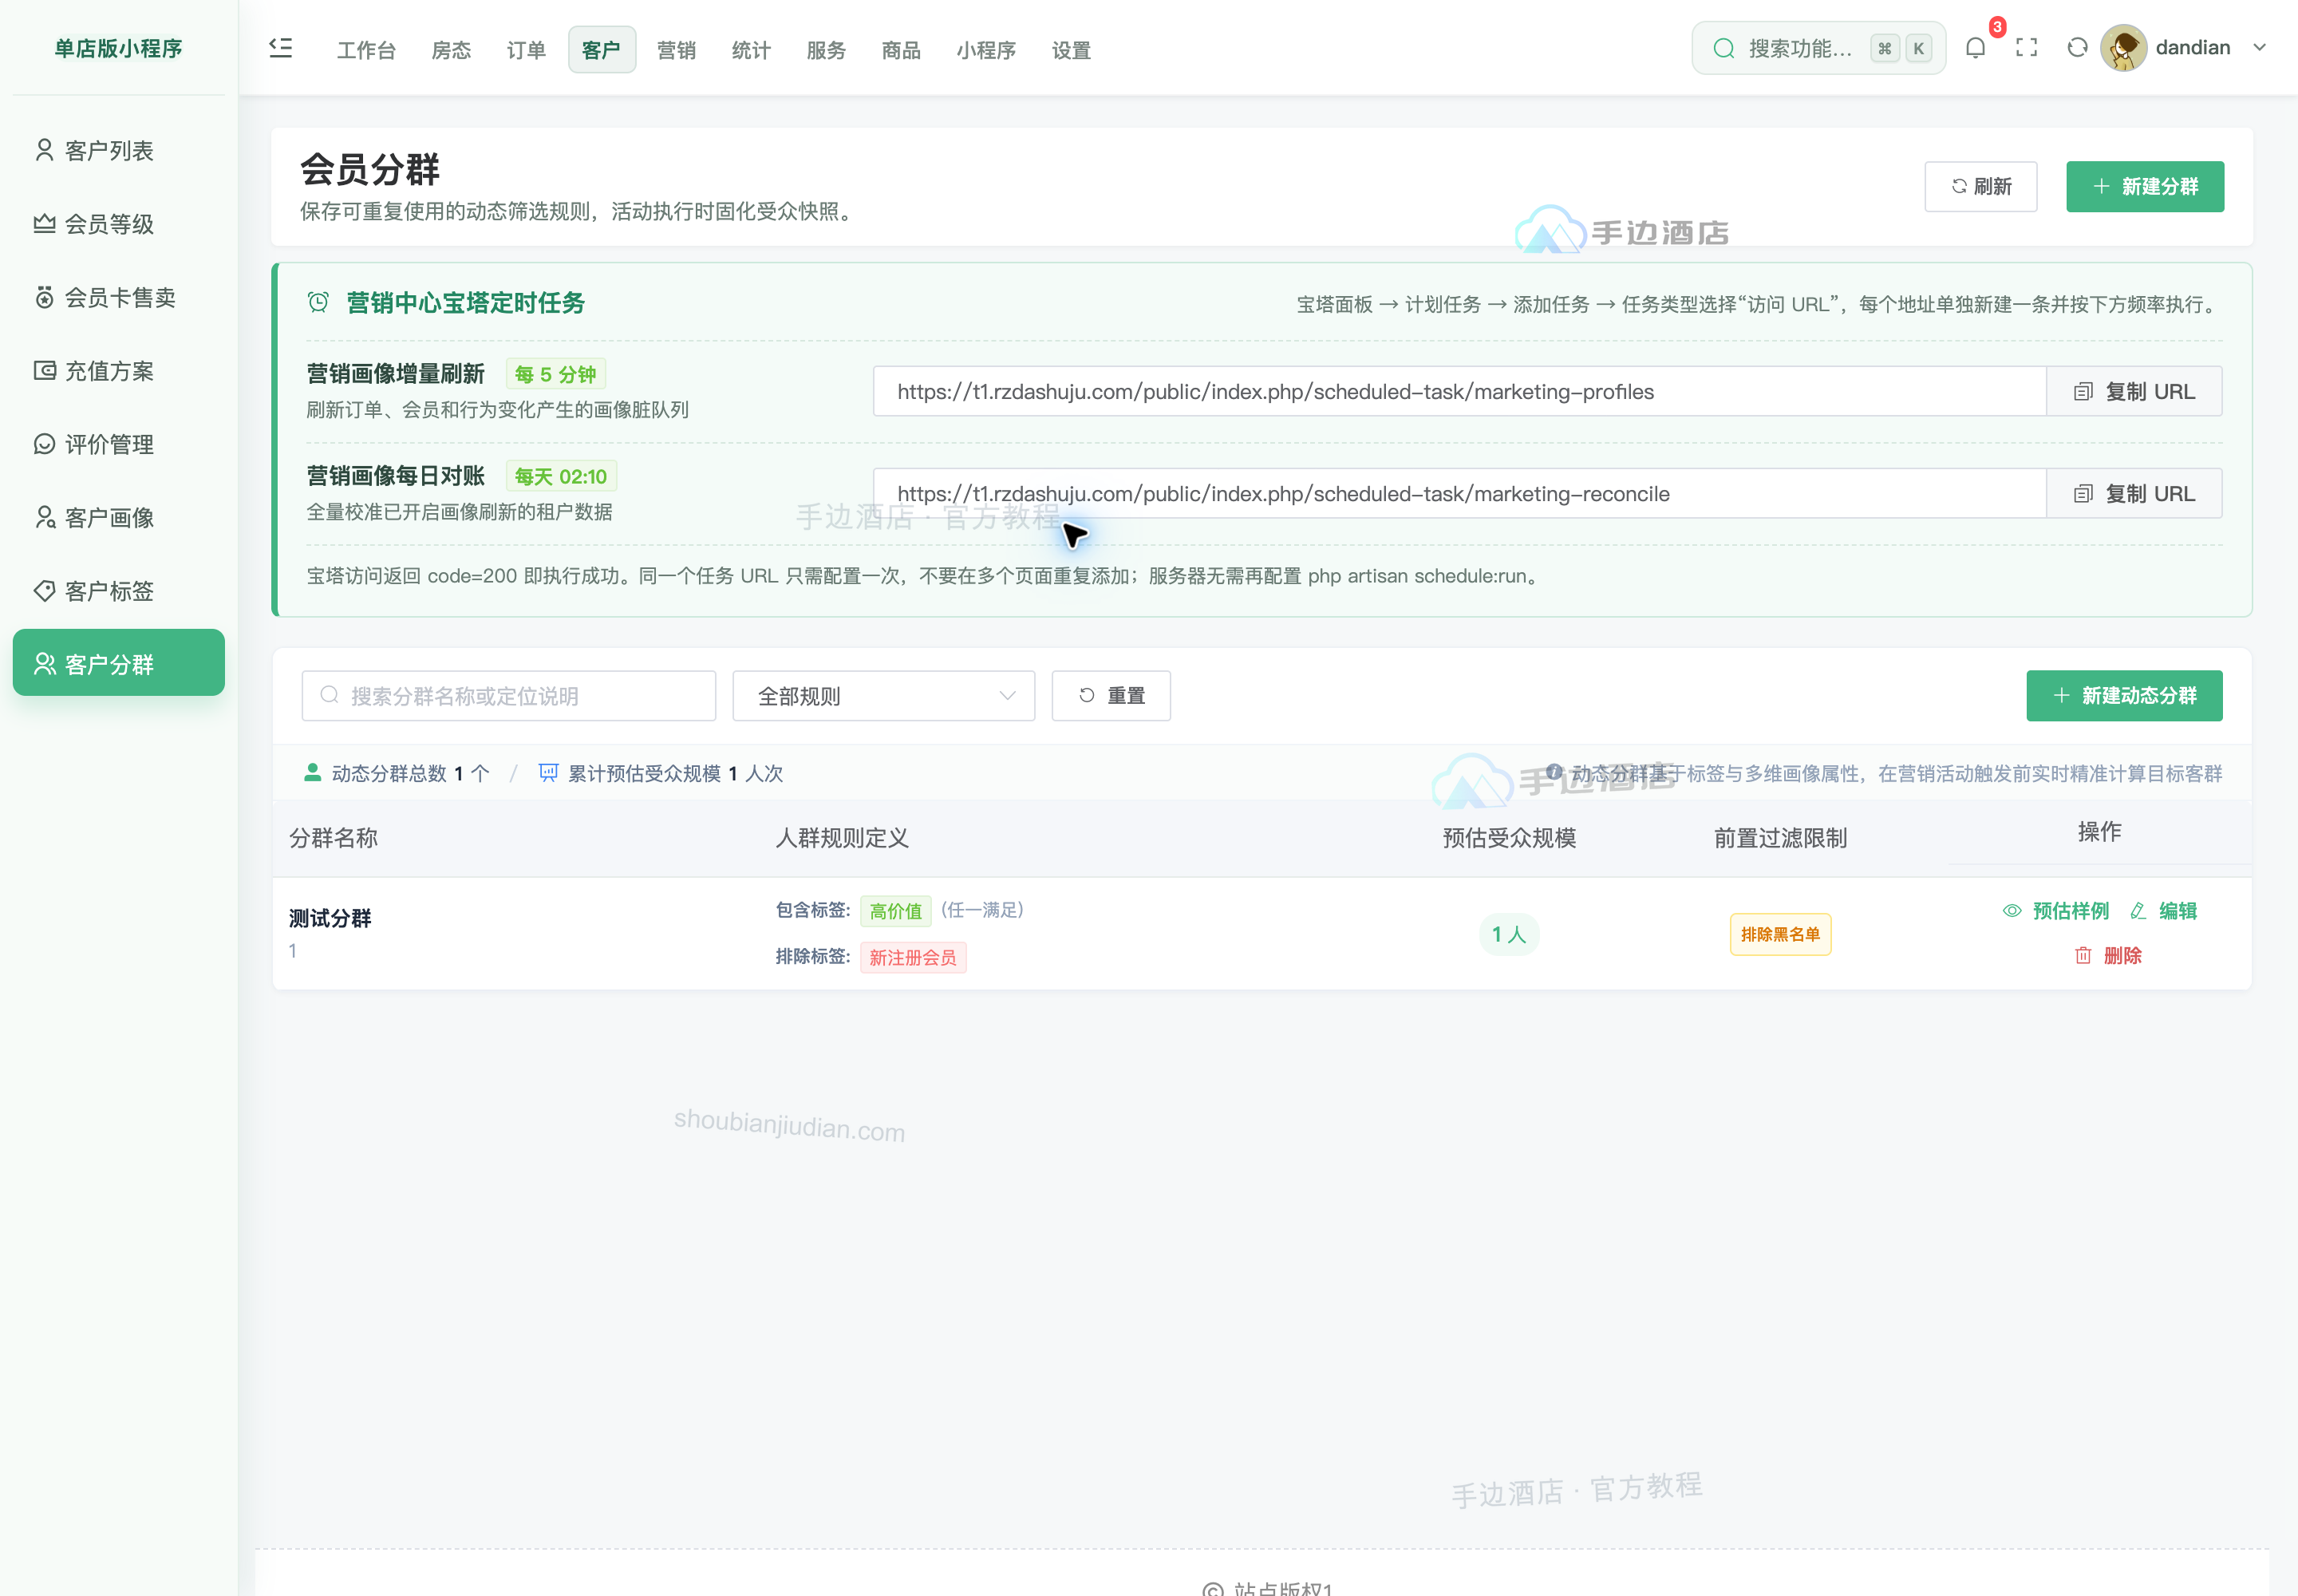Viewport: 2298px width, 1596px height.
Task: Open the notification bell
Action: [x=1975, y=47]
